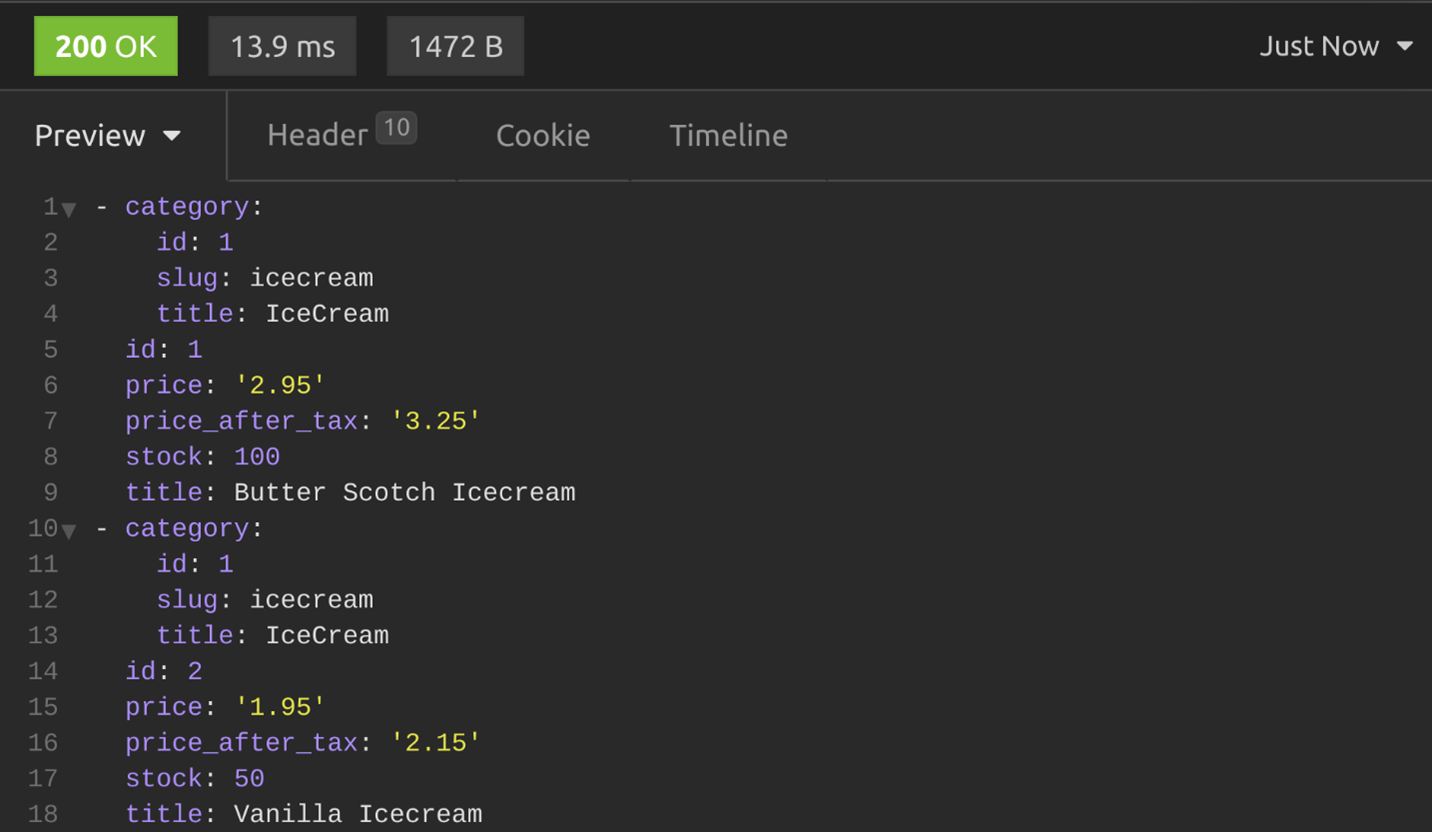Switch to the Cookie tab
Viewport: 1432px width, 832px height.
pos(543,135)
